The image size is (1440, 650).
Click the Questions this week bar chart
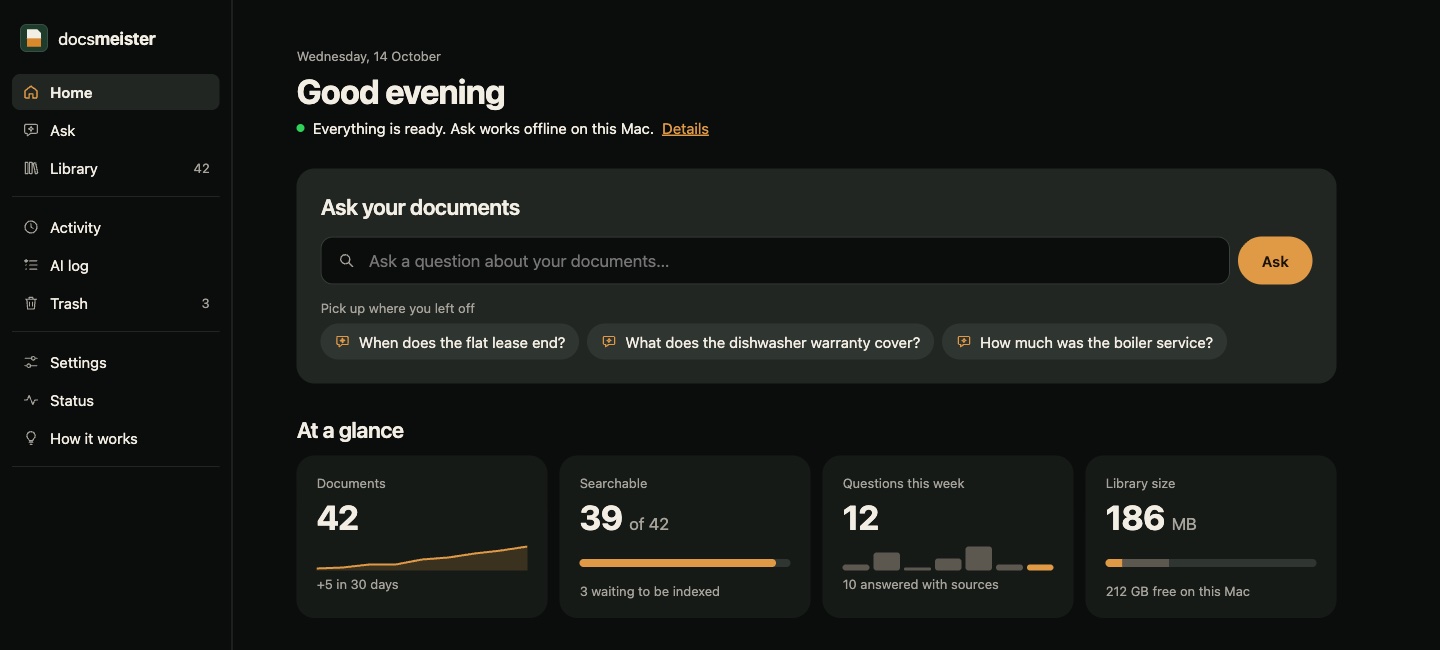click(x=948, y=558)
